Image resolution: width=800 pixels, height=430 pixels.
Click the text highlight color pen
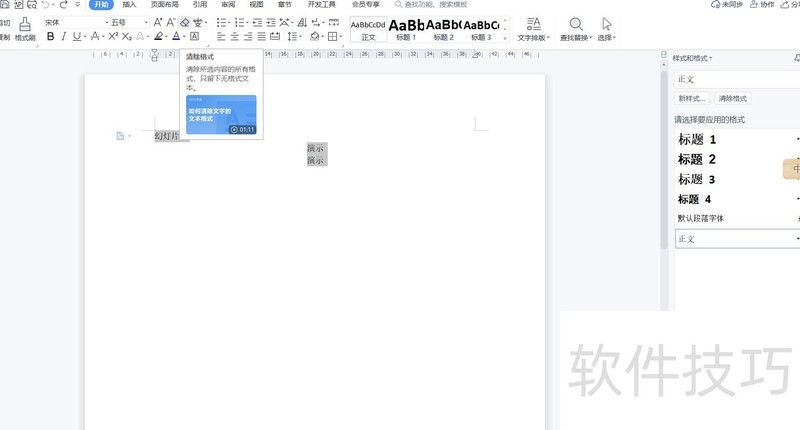[159, 36]
